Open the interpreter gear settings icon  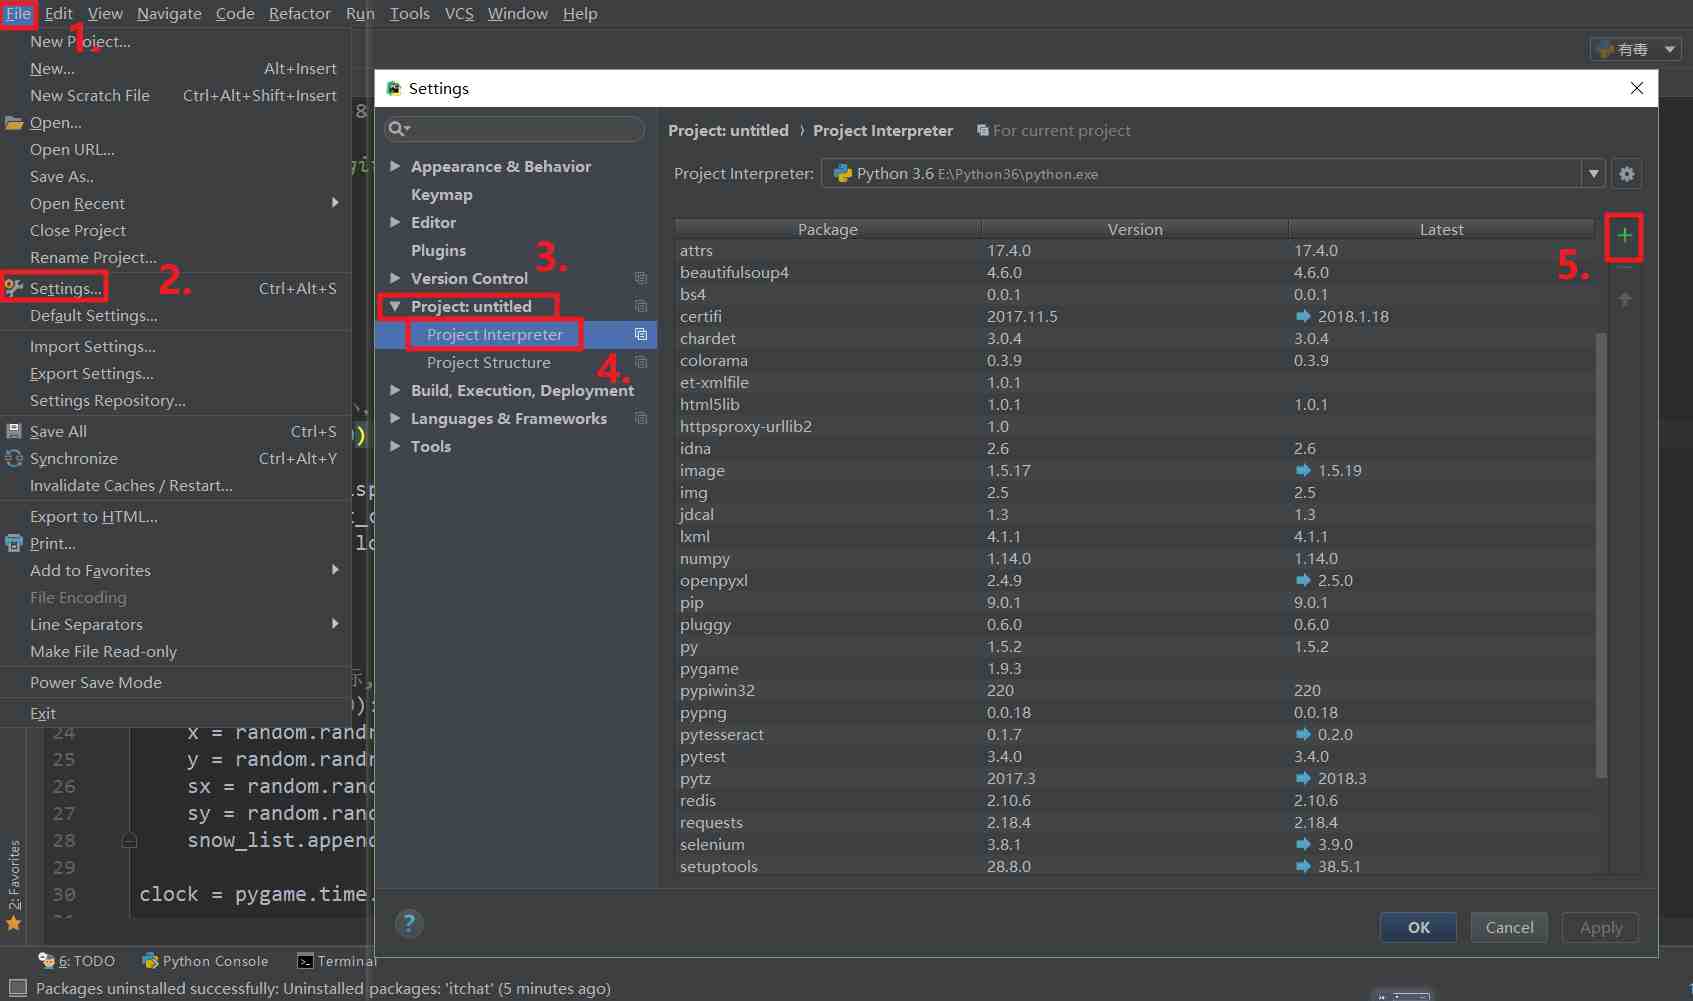tap(1627, 174)
